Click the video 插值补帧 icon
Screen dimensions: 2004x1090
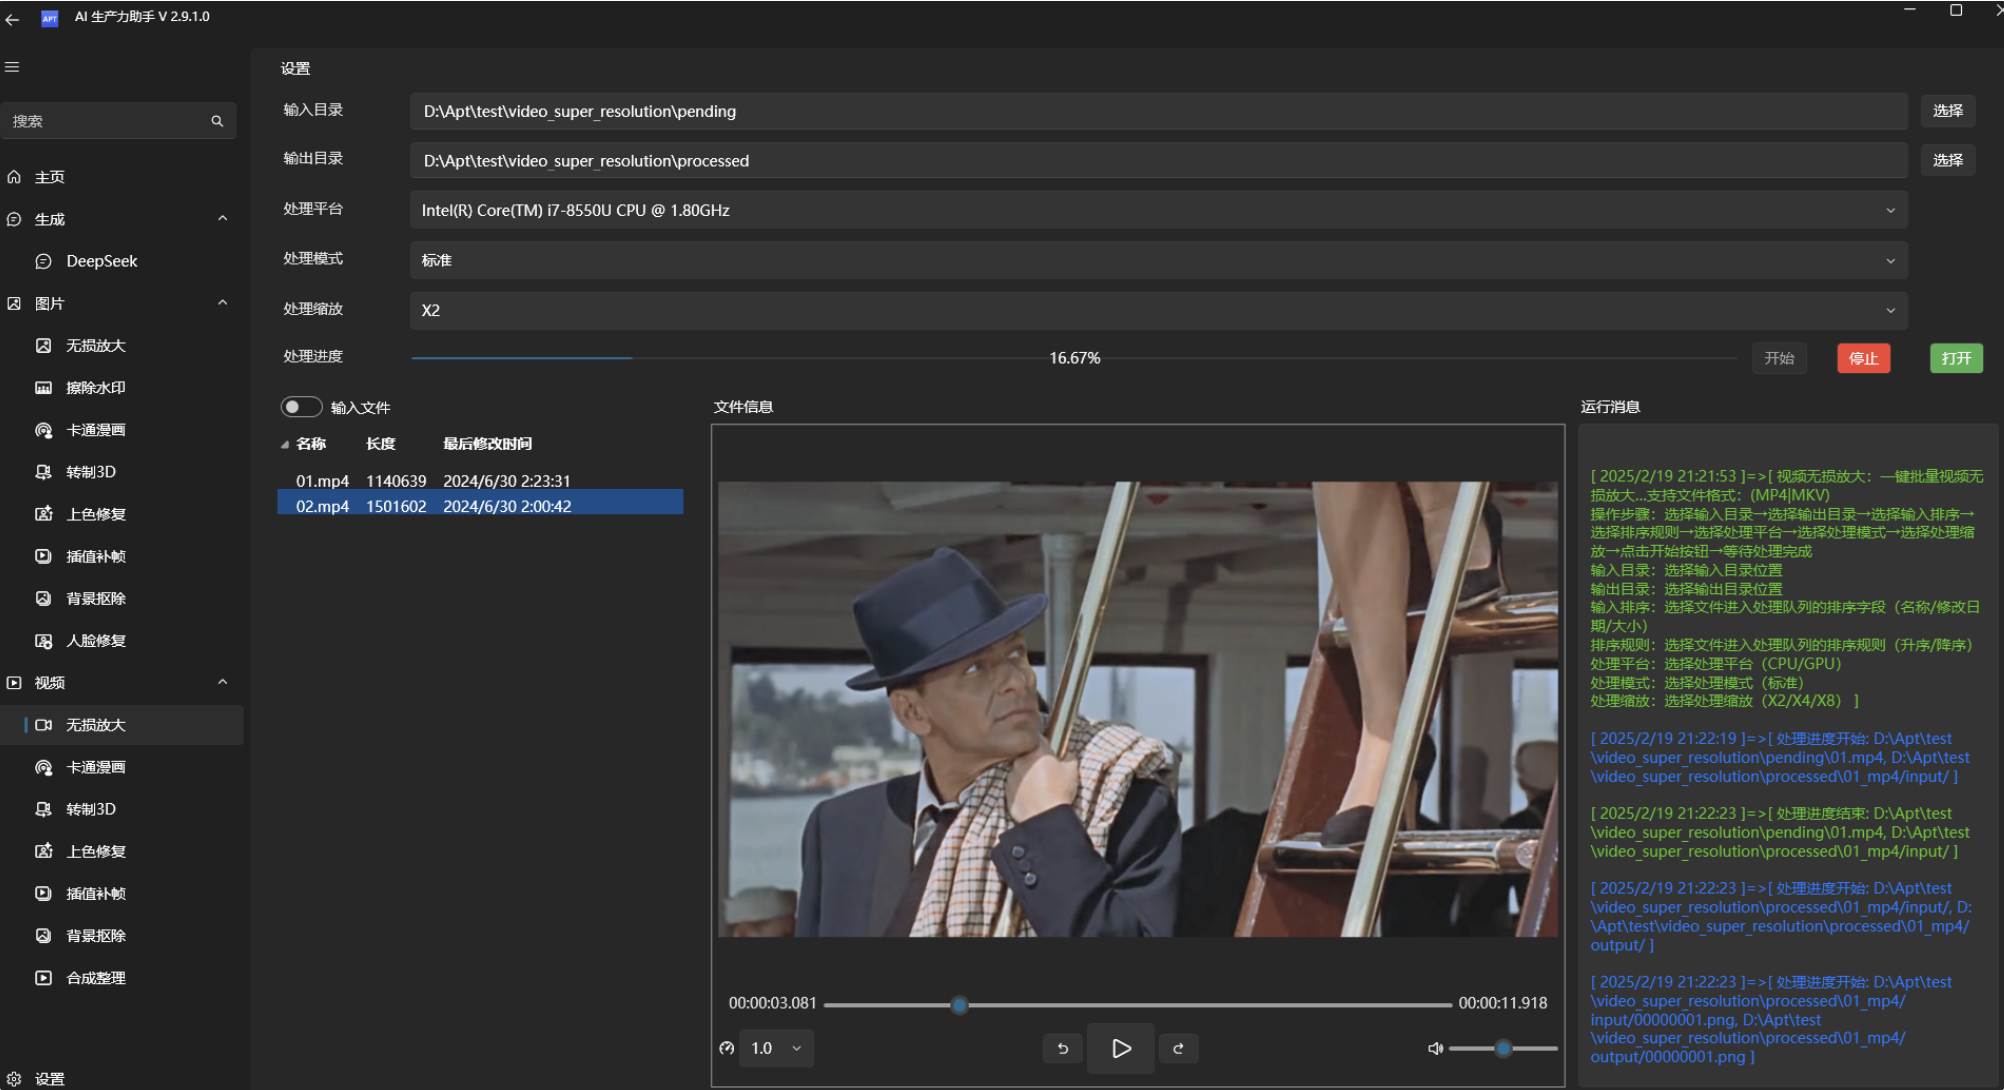coord(43,893)
